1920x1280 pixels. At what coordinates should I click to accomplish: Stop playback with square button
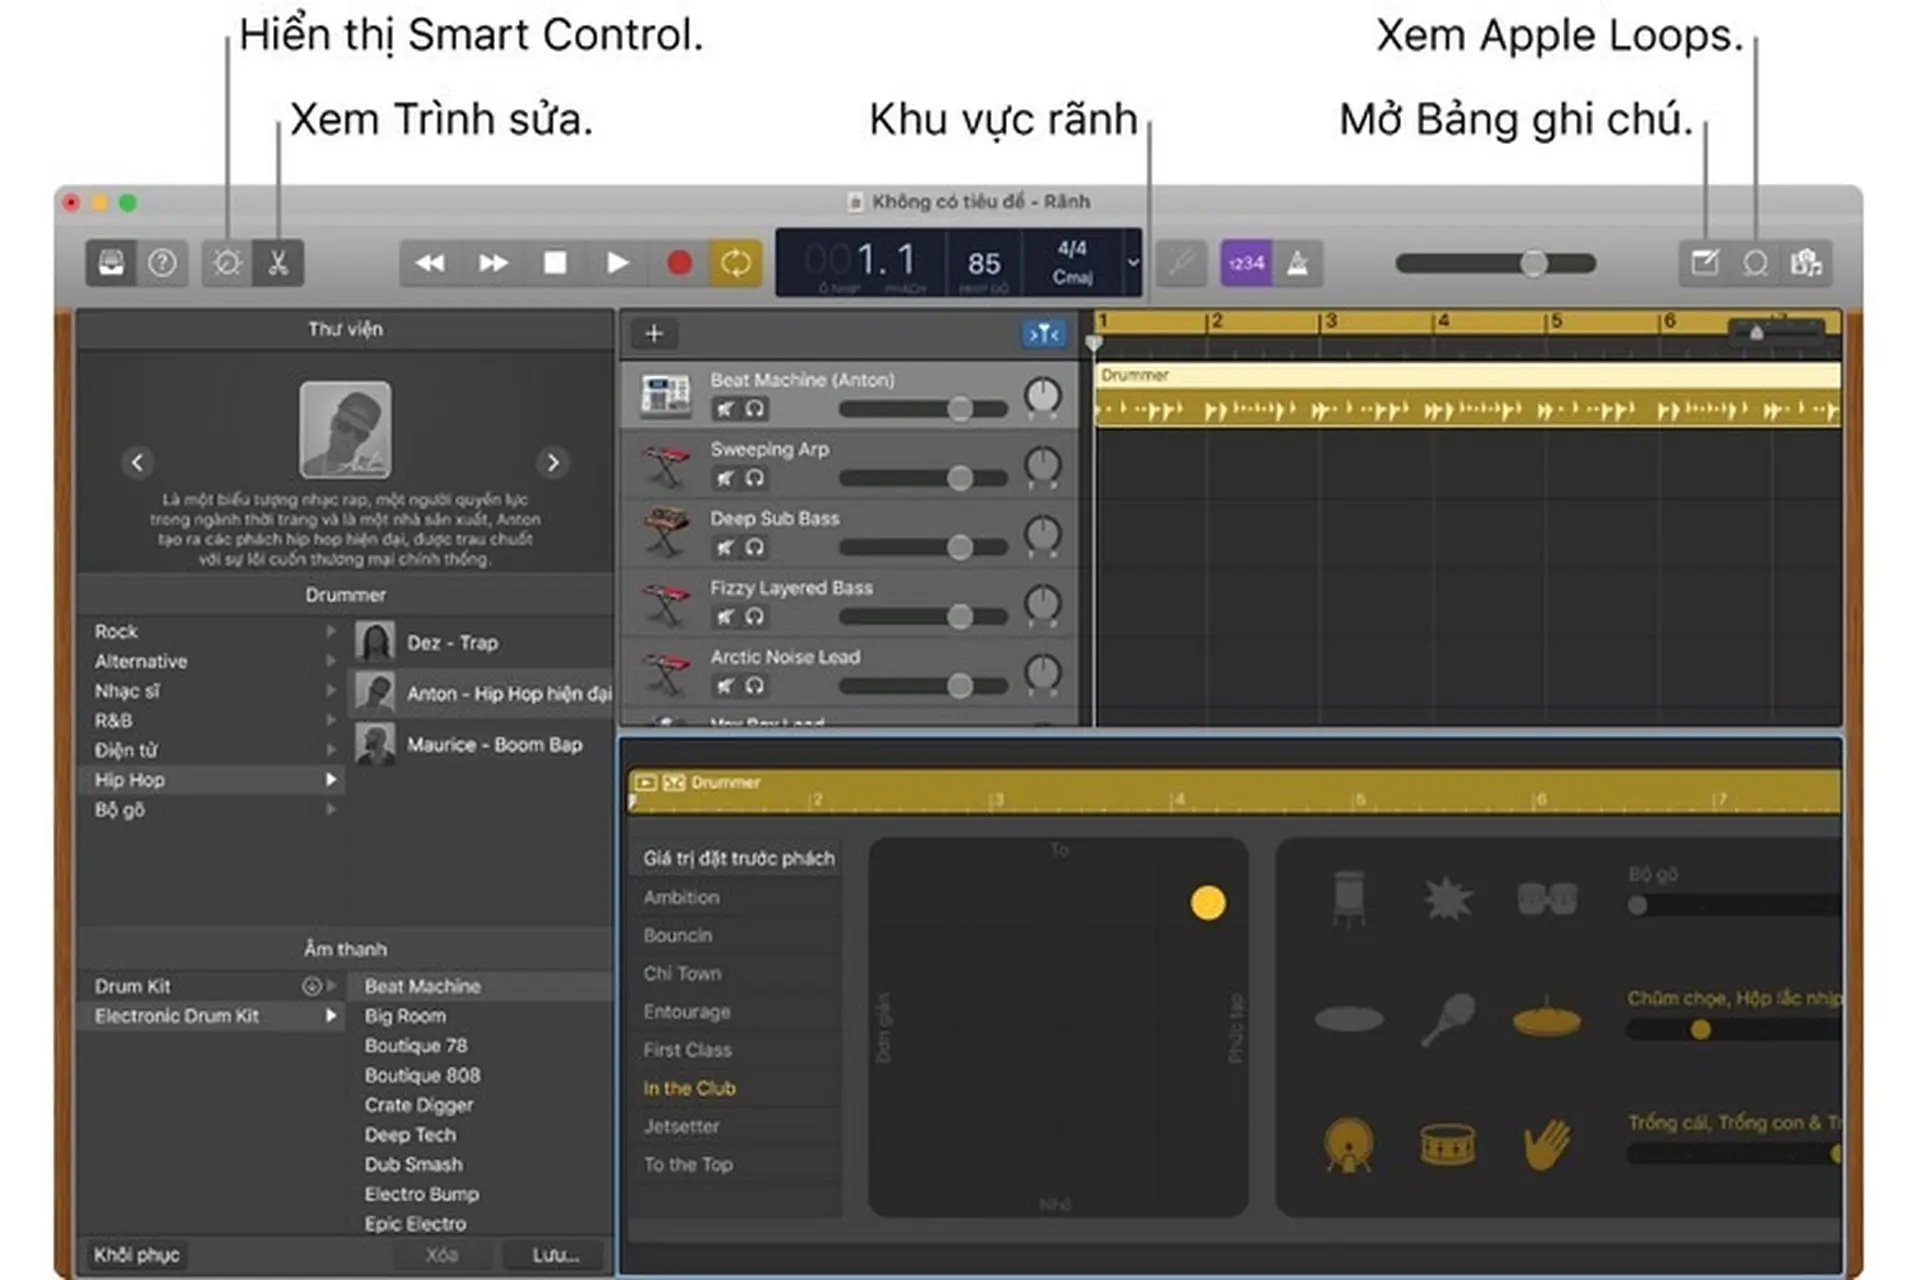pyautogui.click(x=555, y=263)
